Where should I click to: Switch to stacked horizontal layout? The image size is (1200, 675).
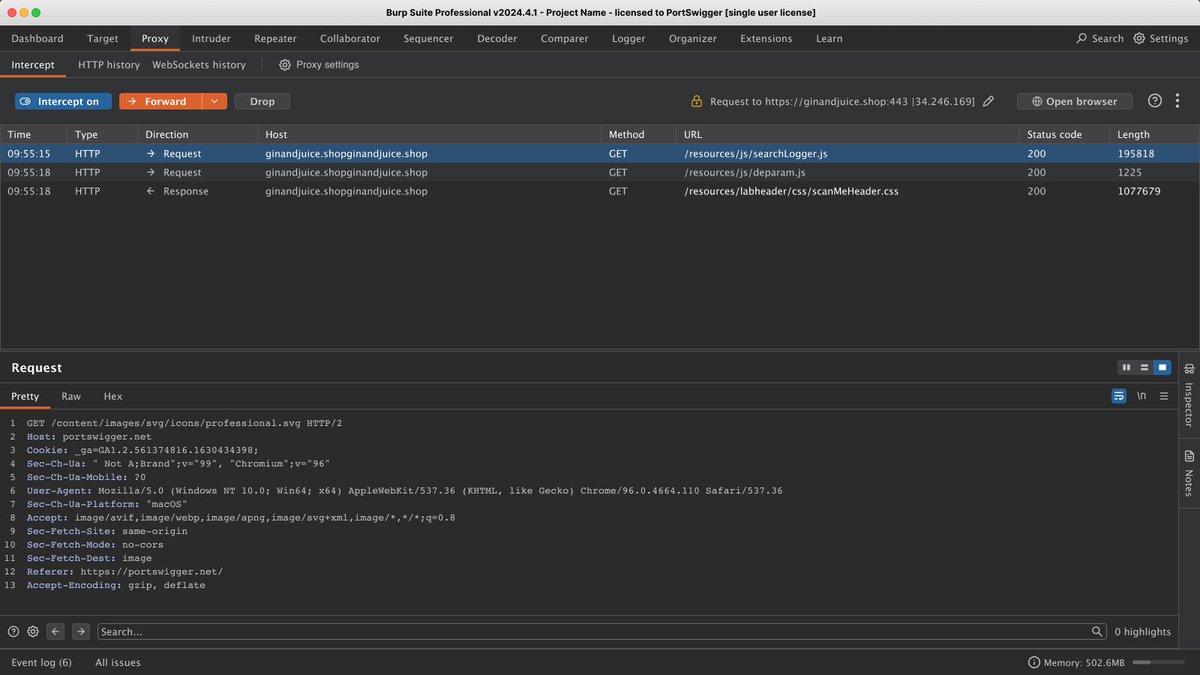[1144, 368]
